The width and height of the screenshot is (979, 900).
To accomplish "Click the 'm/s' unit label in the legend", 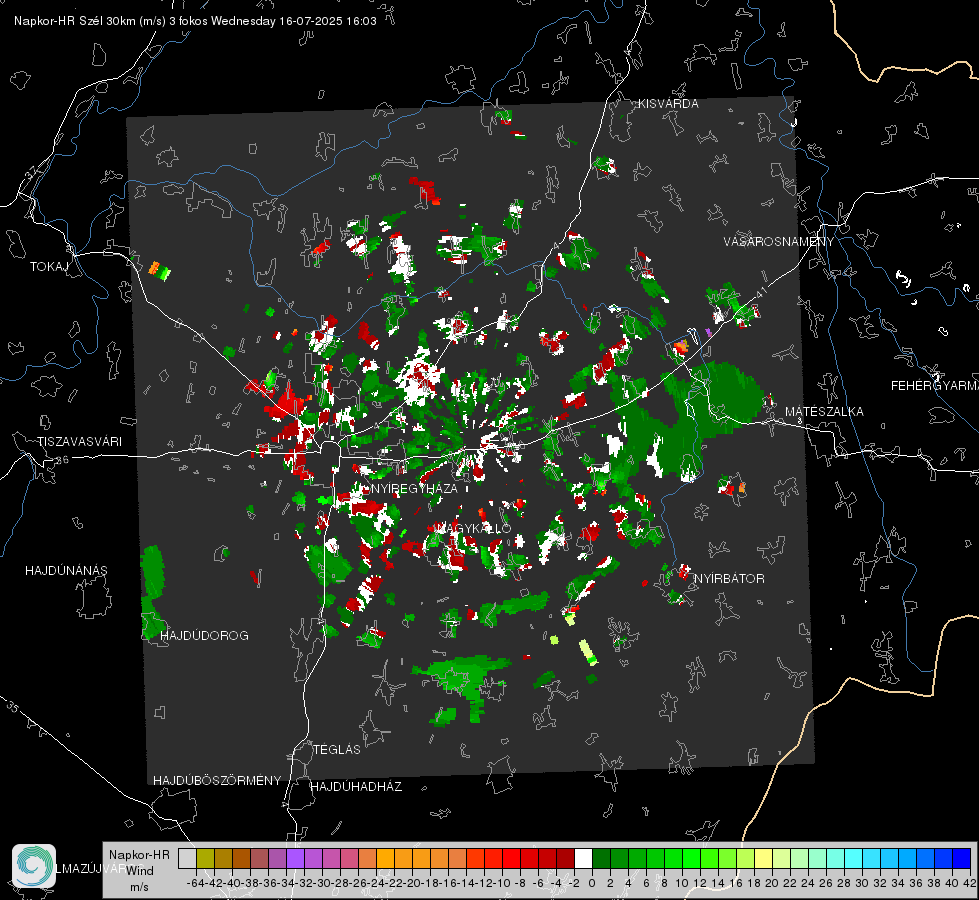I will coord(139,887).
